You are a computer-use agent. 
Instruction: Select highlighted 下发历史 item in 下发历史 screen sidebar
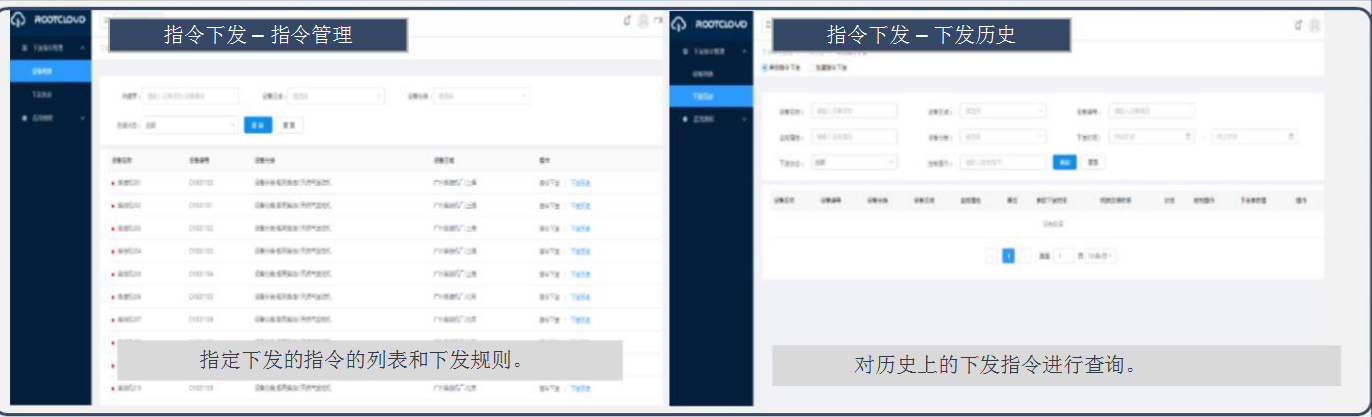coord(711,96)
